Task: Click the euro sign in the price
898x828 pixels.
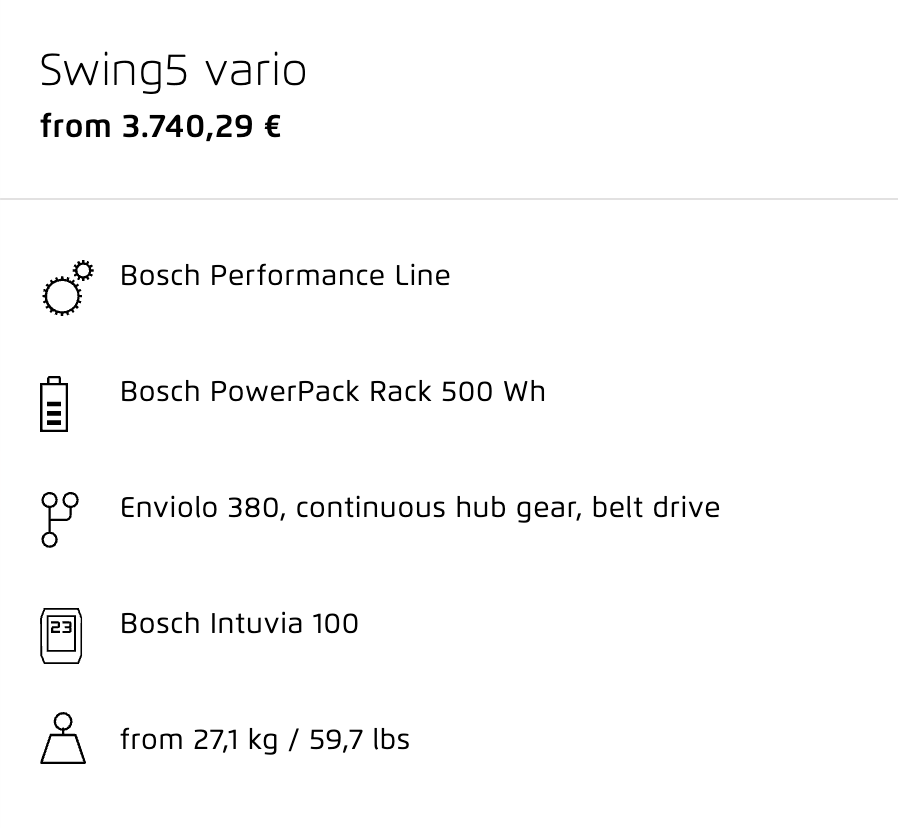Action: [273, 127]
